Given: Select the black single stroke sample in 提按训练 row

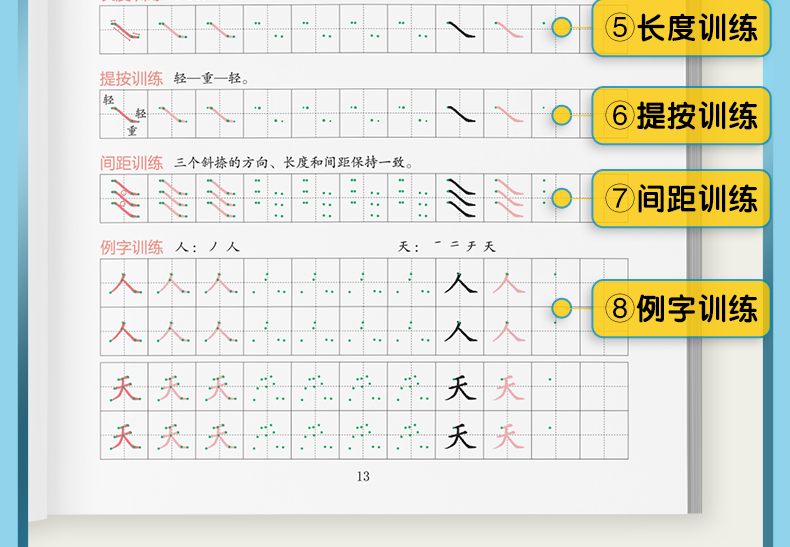Looking at the screenshot, I should (x=460, y=114).
